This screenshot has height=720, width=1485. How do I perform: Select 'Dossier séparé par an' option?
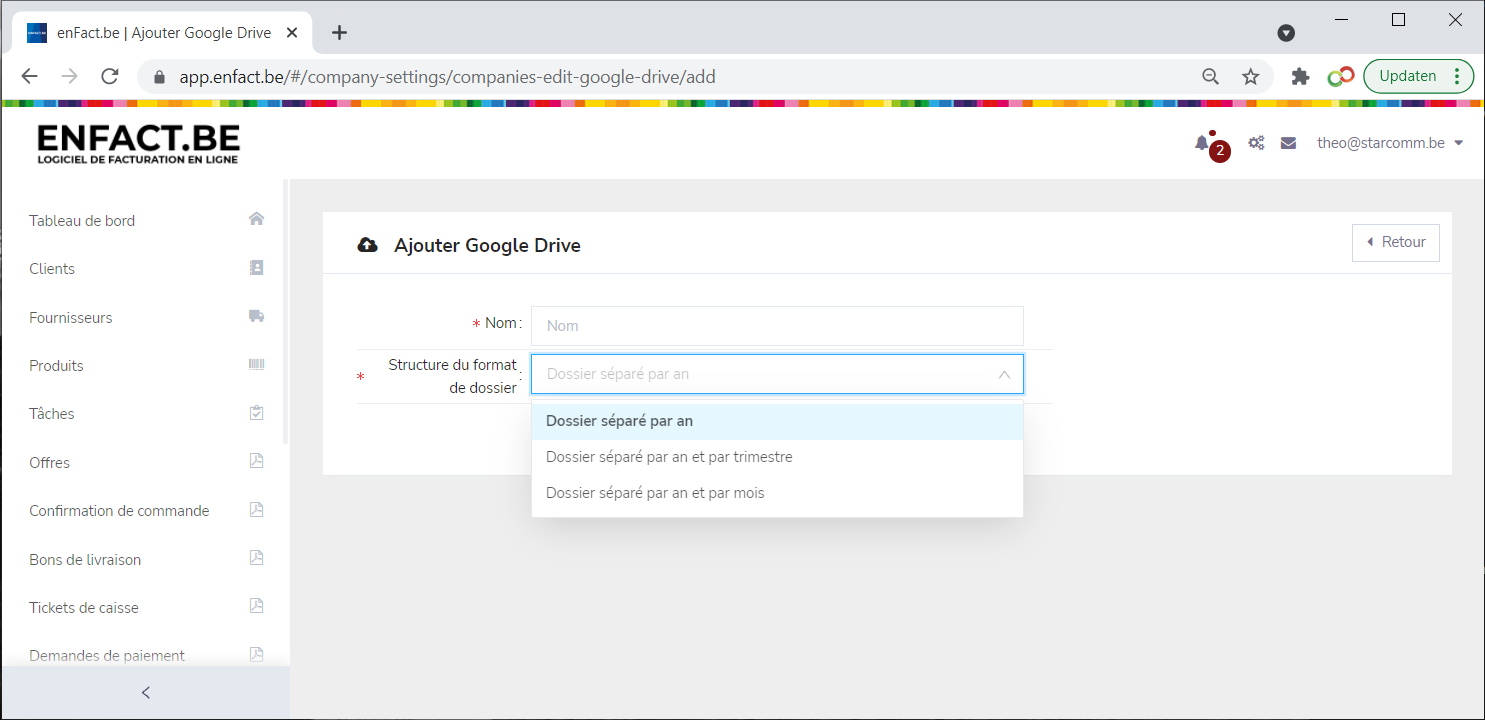click(x=777, y=421)
